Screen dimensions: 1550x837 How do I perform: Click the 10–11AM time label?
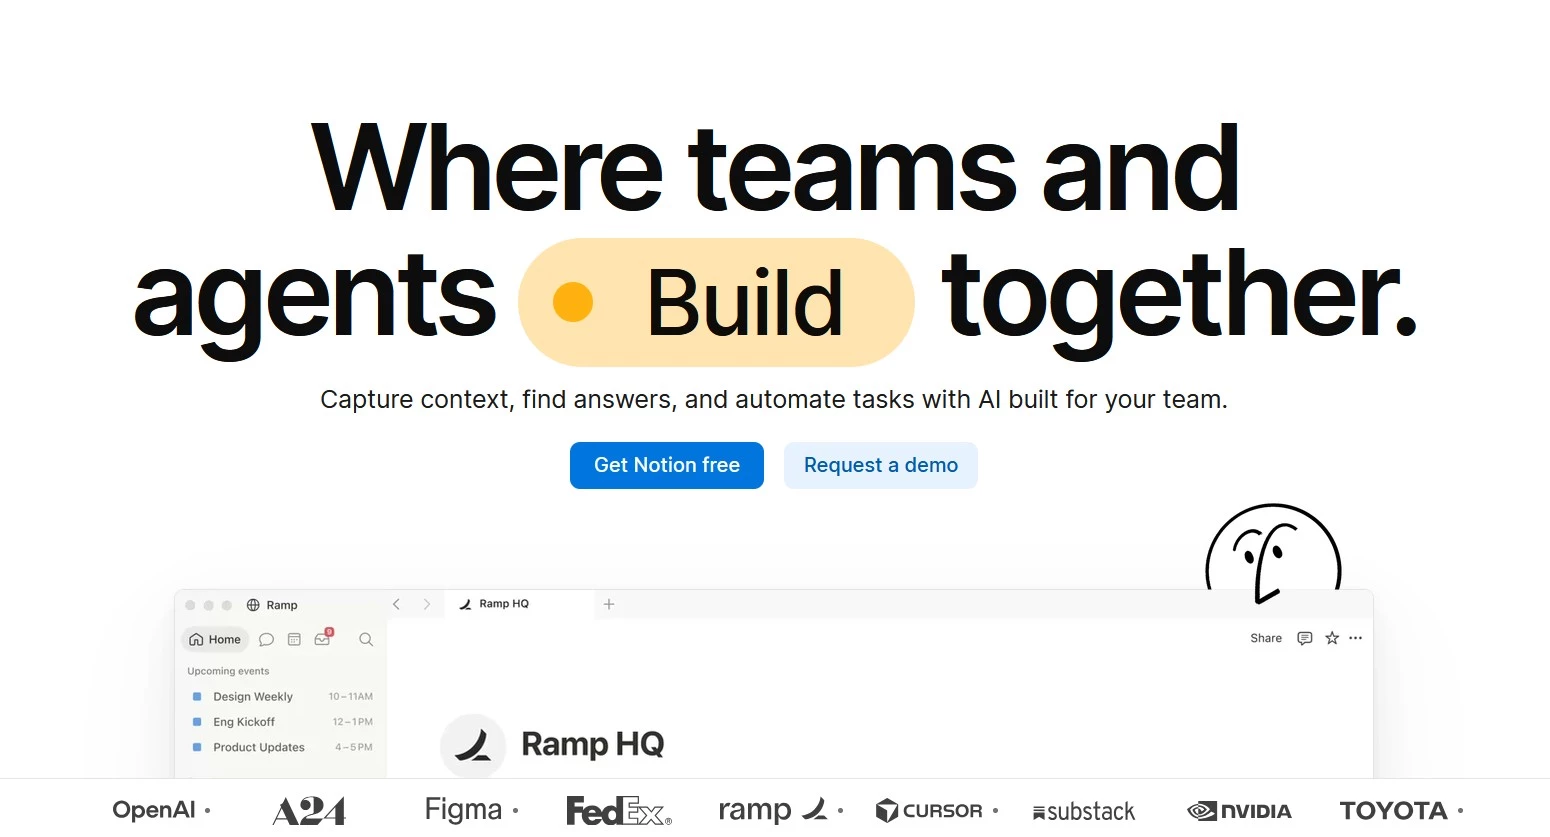(x=351, y=697)
